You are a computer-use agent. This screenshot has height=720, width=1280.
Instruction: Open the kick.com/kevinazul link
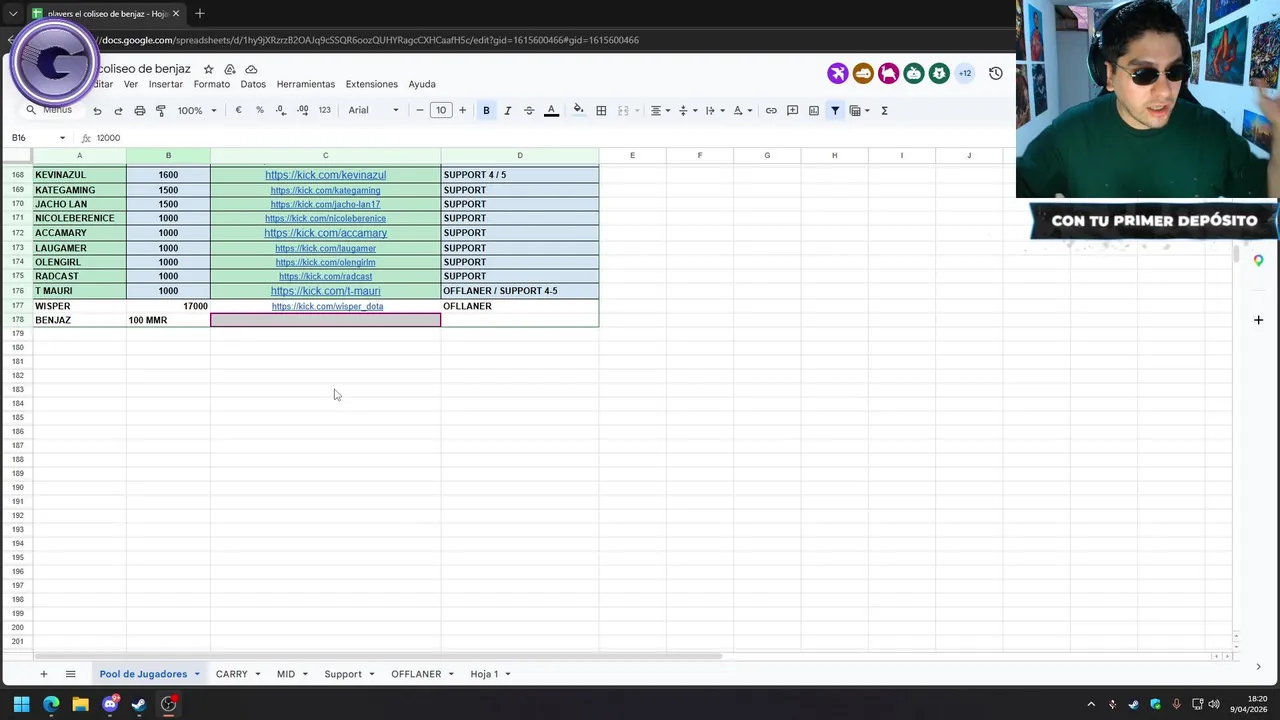pyautogui.click(x=325, y=175)
